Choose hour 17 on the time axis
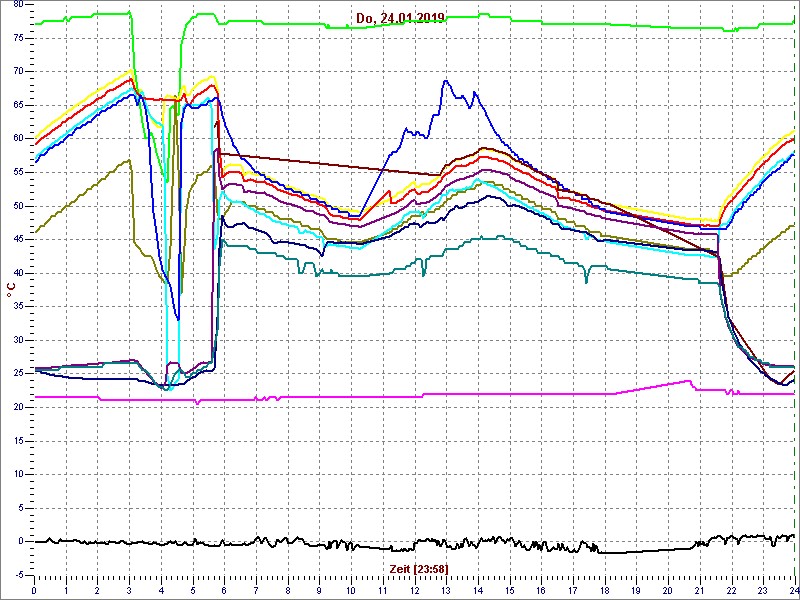This screenshot has height=600, width=800. [572, 590]
